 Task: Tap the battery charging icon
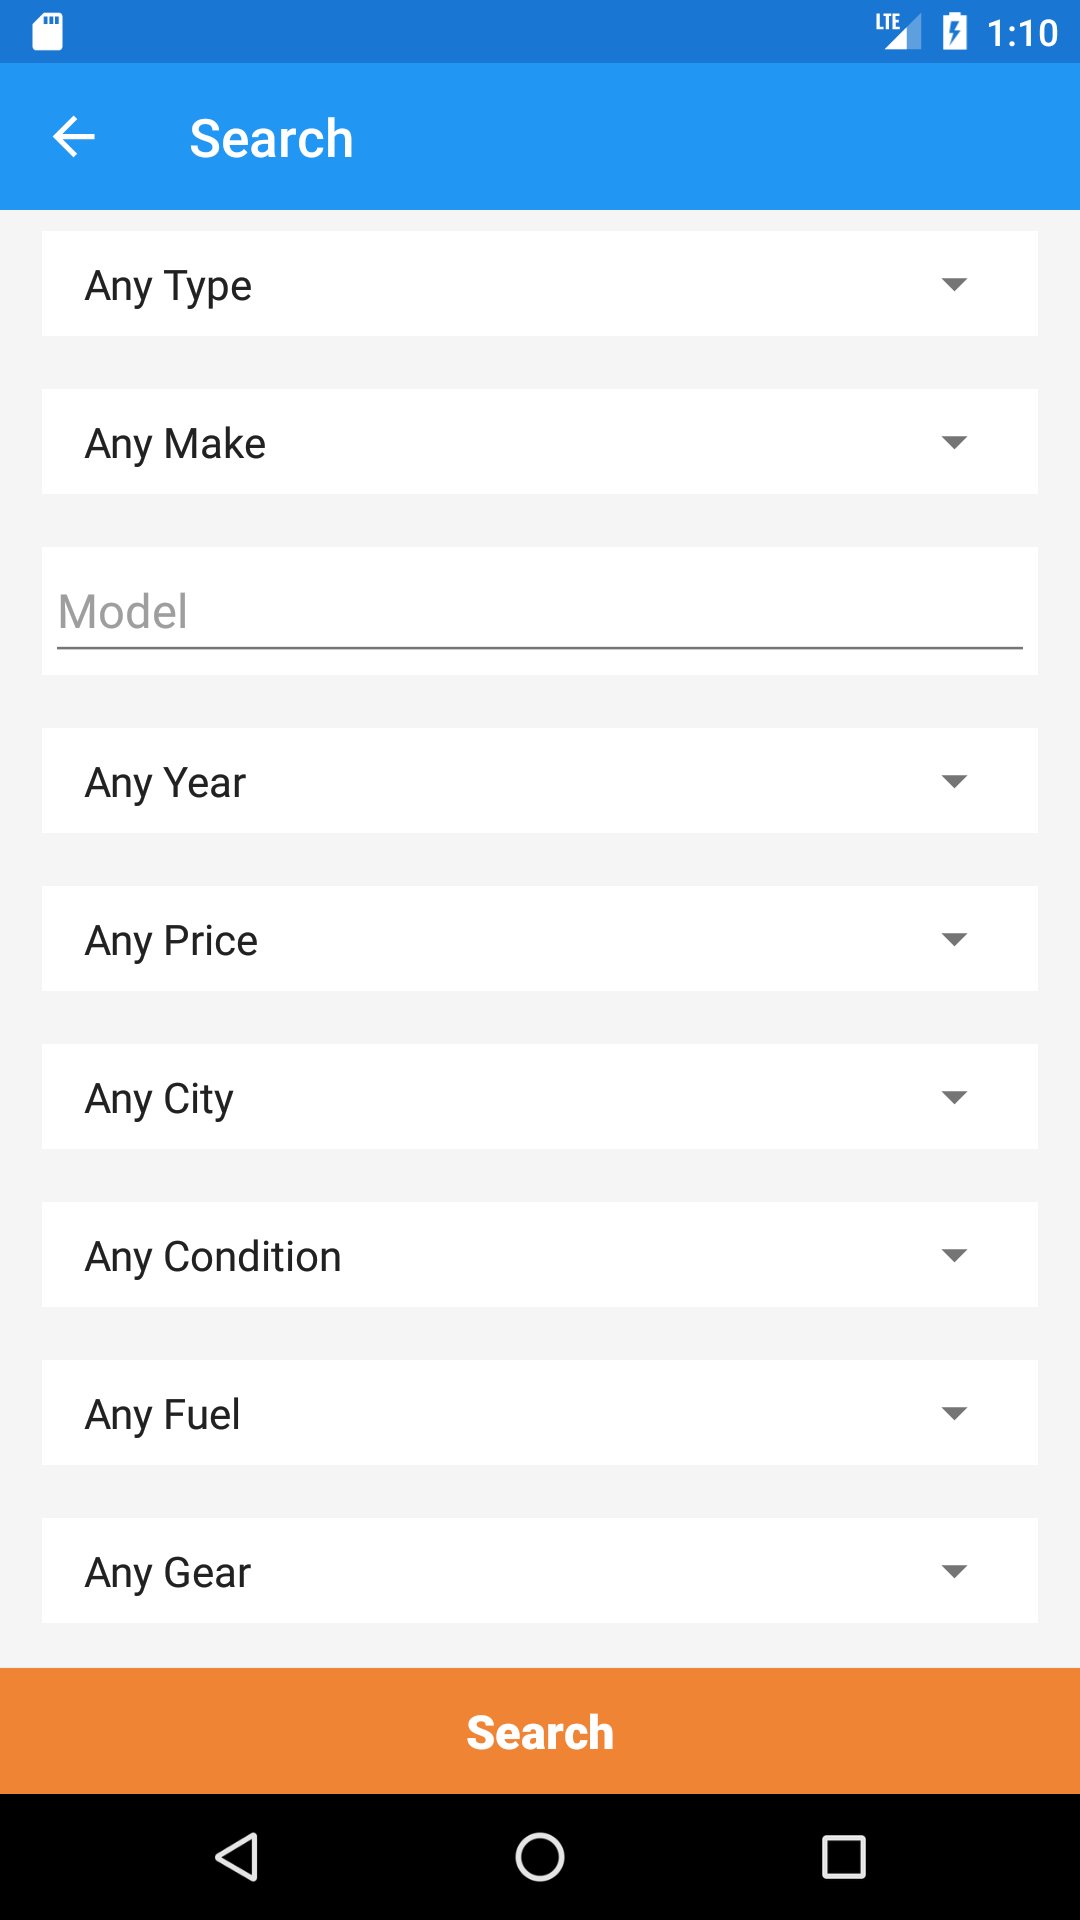tap(955, 32)
